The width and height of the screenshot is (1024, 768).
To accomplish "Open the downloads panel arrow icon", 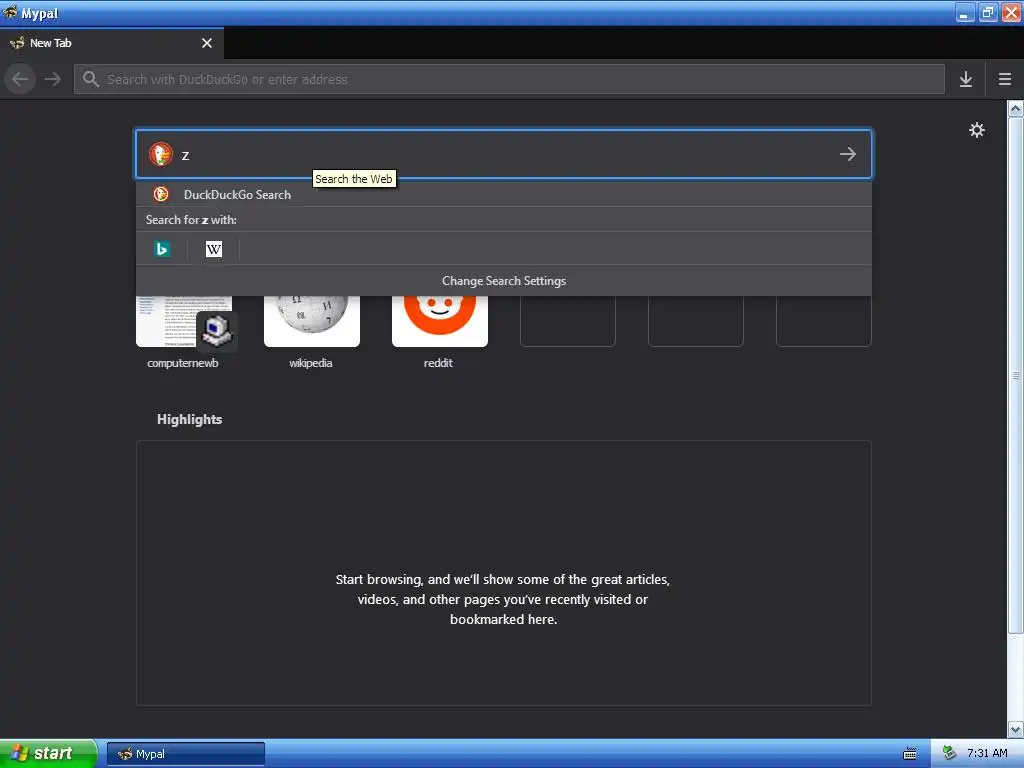I will 966,79.
